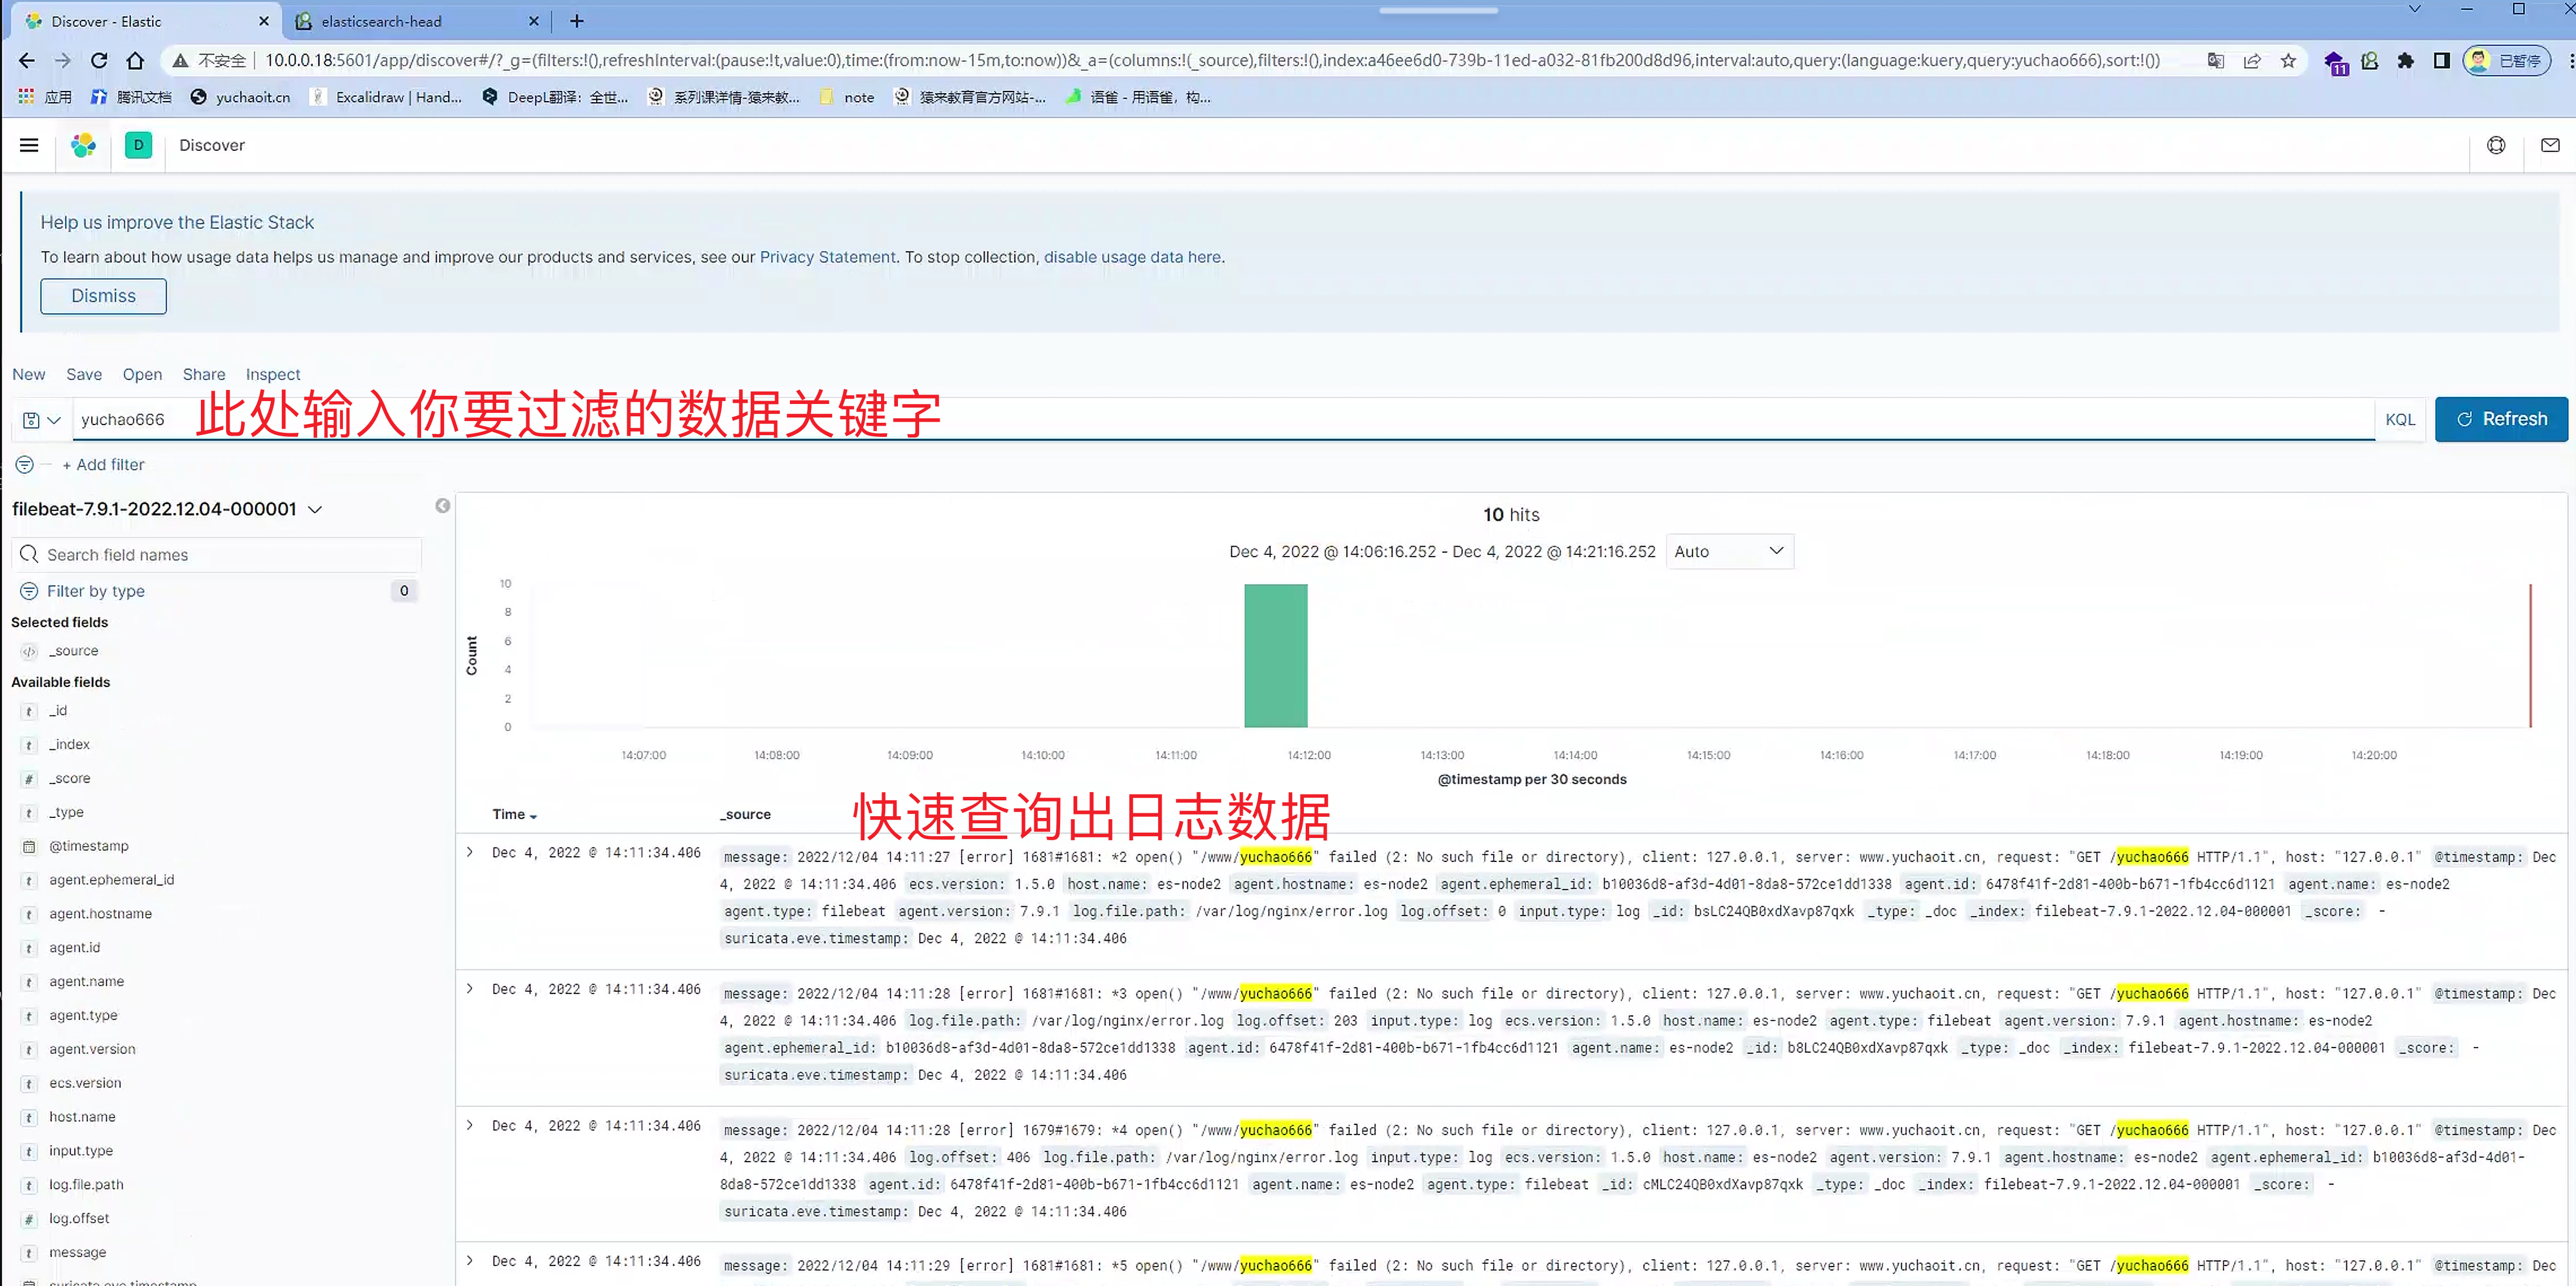Expand the first log document row

(469, 852)
